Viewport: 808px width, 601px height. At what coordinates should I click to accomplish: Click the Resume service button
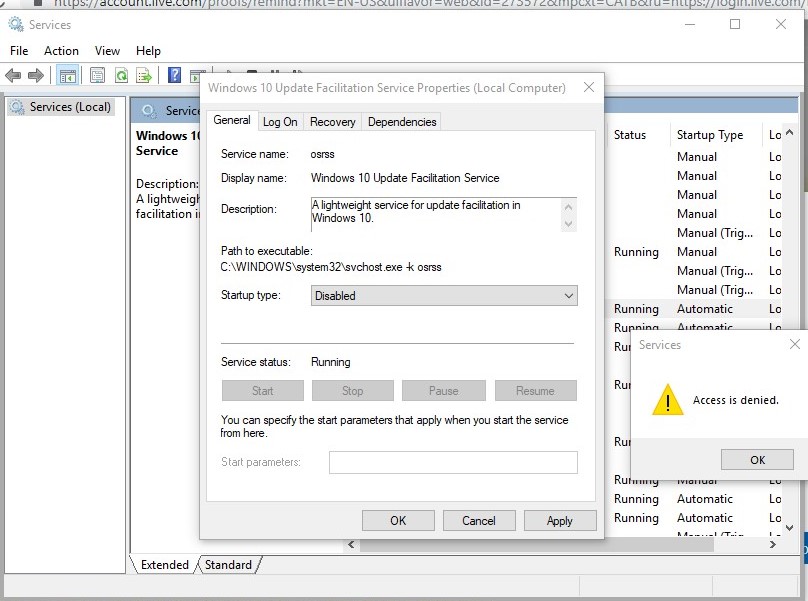[x=535, y=391]
